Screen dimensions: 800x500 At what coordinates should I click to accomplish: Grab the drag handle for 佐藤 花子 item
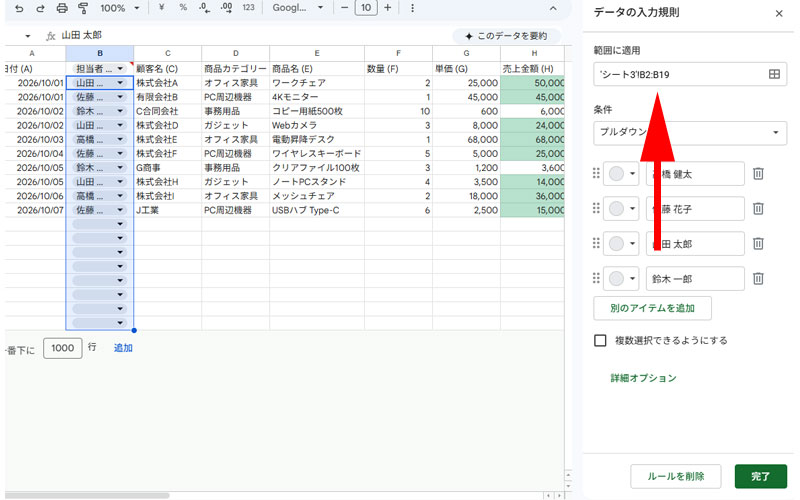pos(596,208)
